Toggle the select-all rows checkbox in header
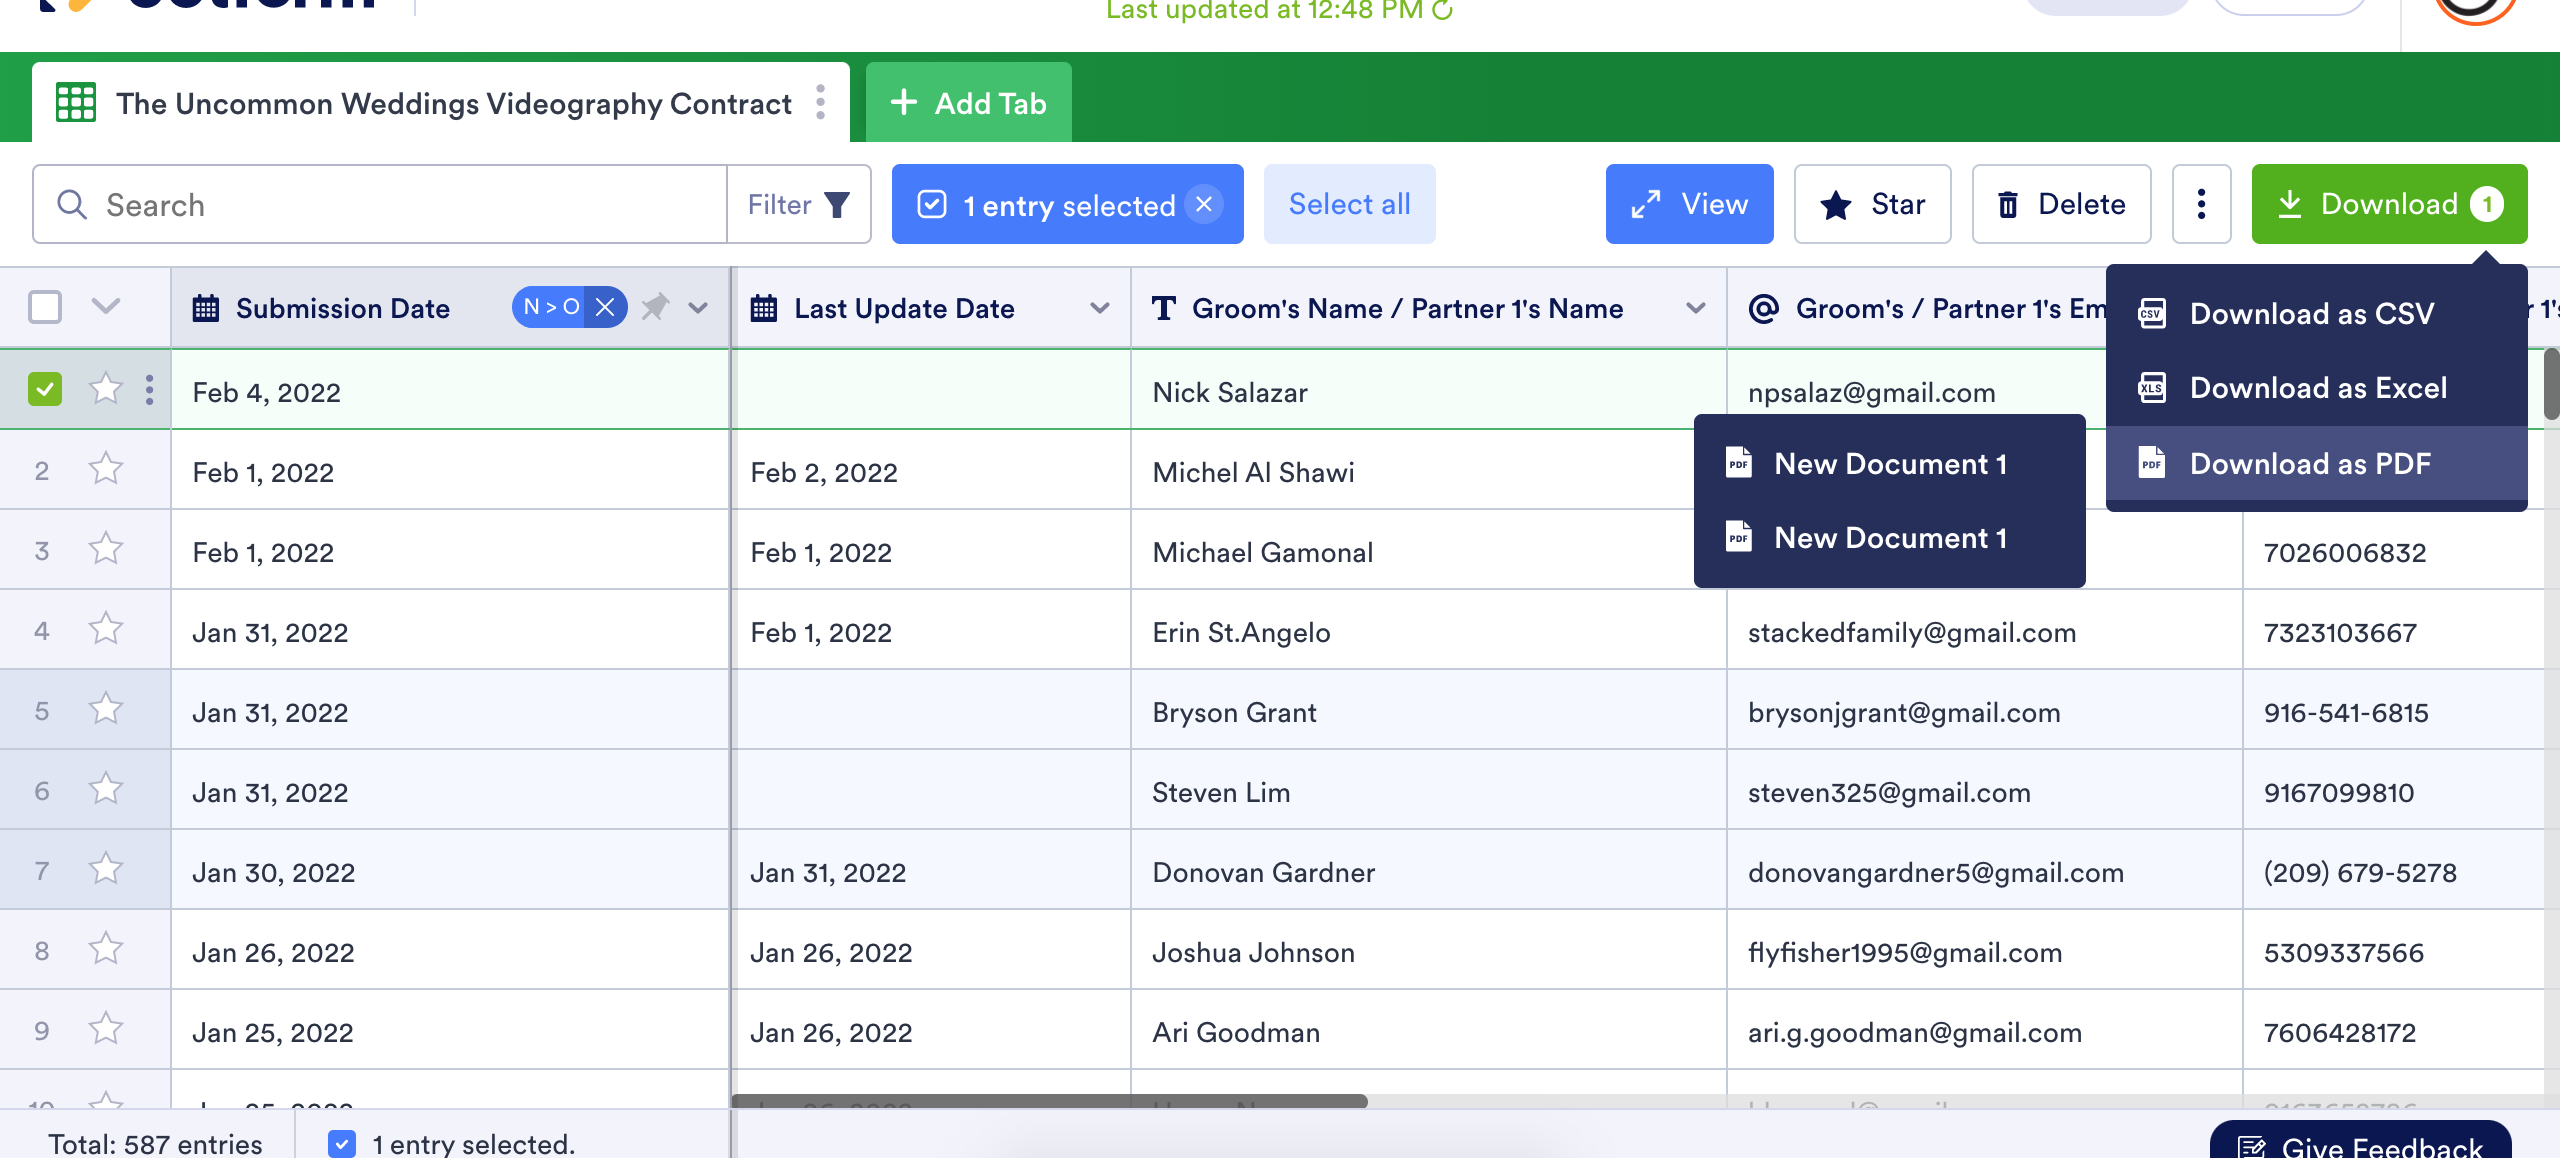 coord(45,307)
